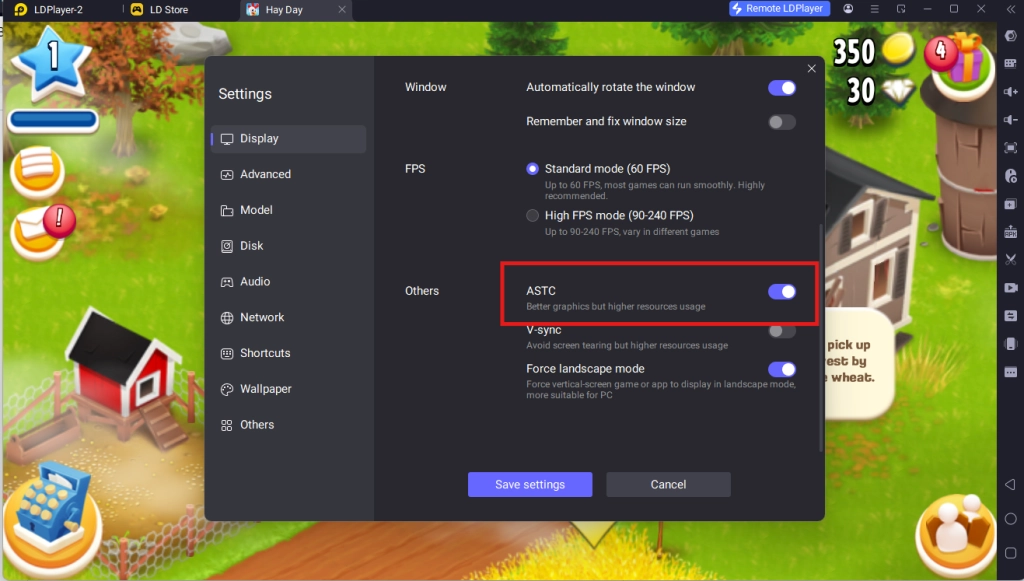Screen dimensions: 1024x581
Task: Click the install APK icon
Action: click(1011, 232)
